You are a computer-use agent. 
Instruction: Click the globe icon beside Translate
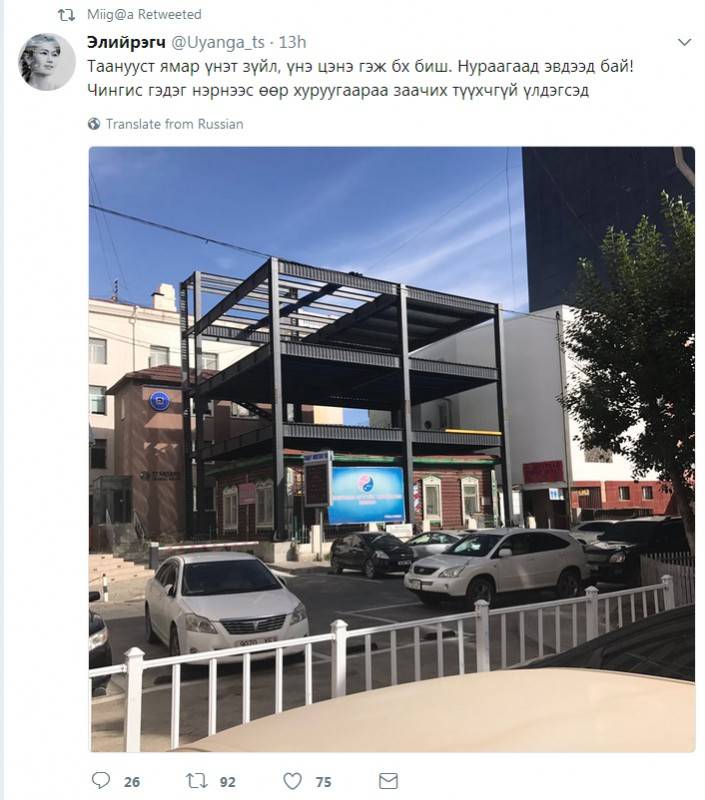point(94,123)
